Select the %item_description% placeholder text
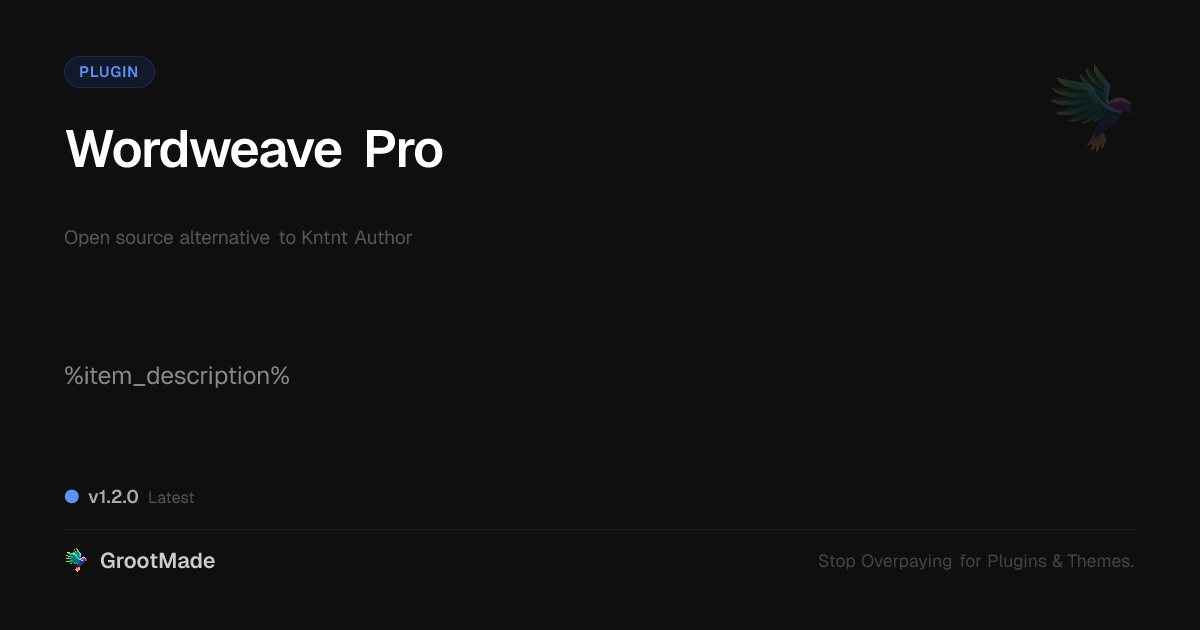 177,376
